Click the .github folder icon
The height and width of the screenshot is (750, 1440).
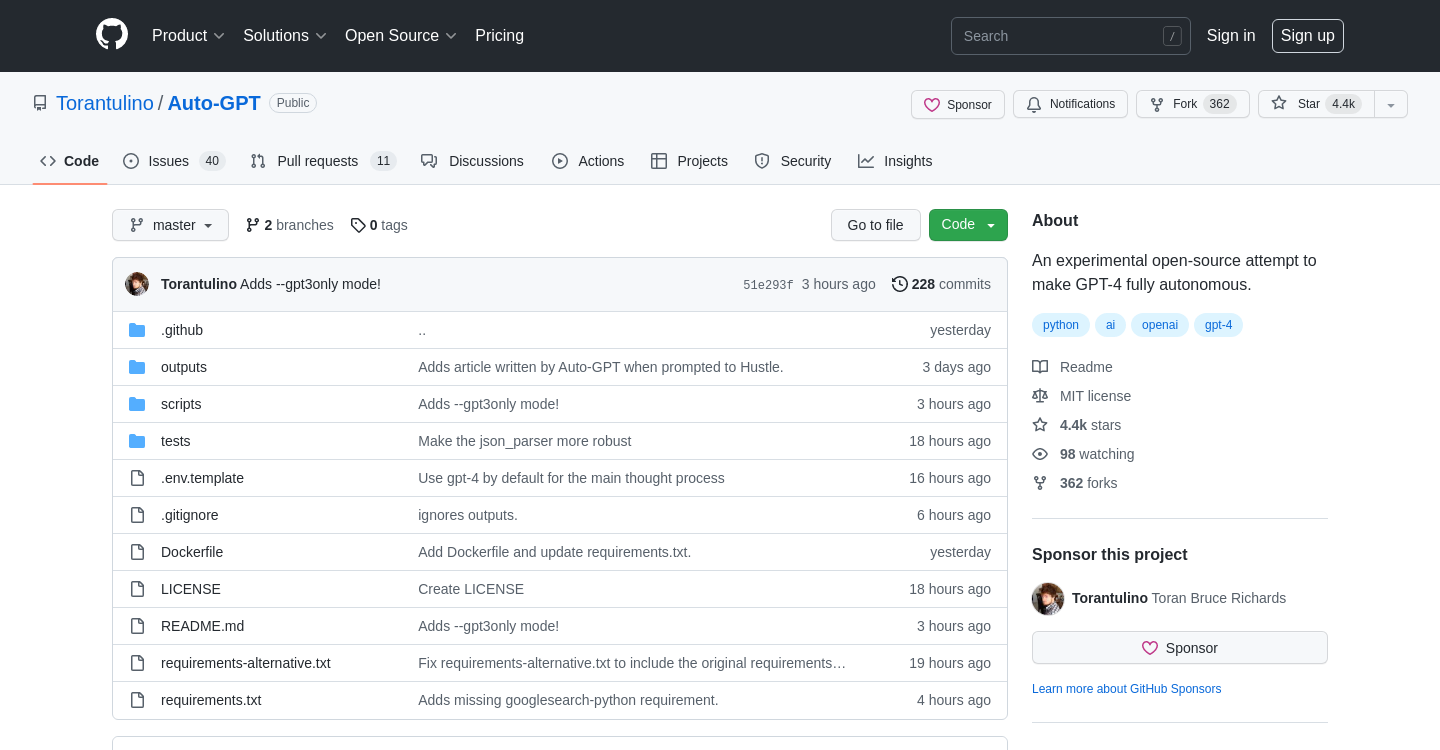point(137,330)
